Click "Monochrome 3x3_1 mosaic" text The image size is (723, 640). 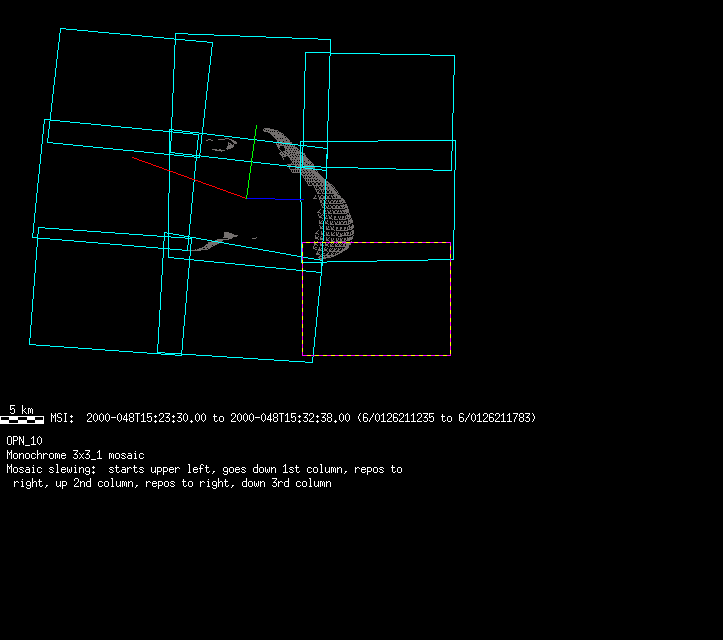(75, 456)
